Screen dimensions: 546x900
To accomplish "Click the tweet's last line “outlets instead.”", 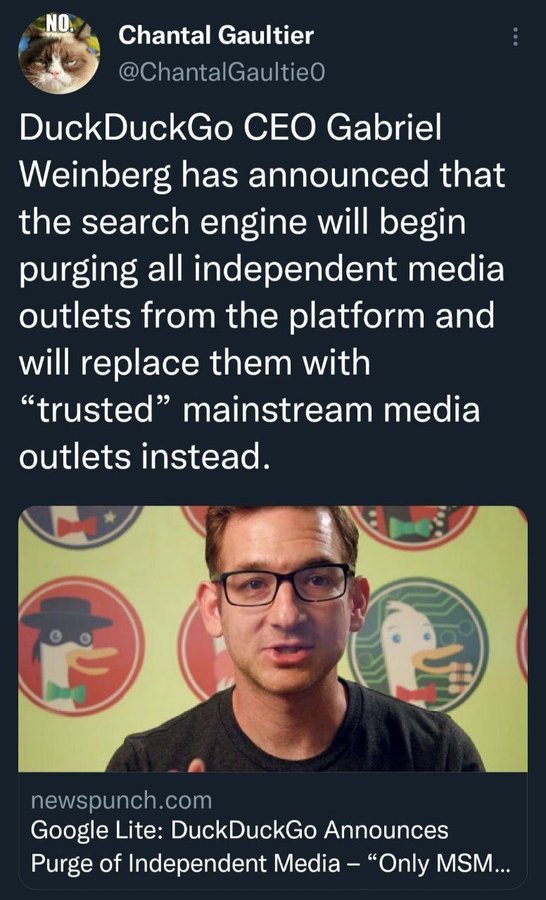I will [144, 457].
